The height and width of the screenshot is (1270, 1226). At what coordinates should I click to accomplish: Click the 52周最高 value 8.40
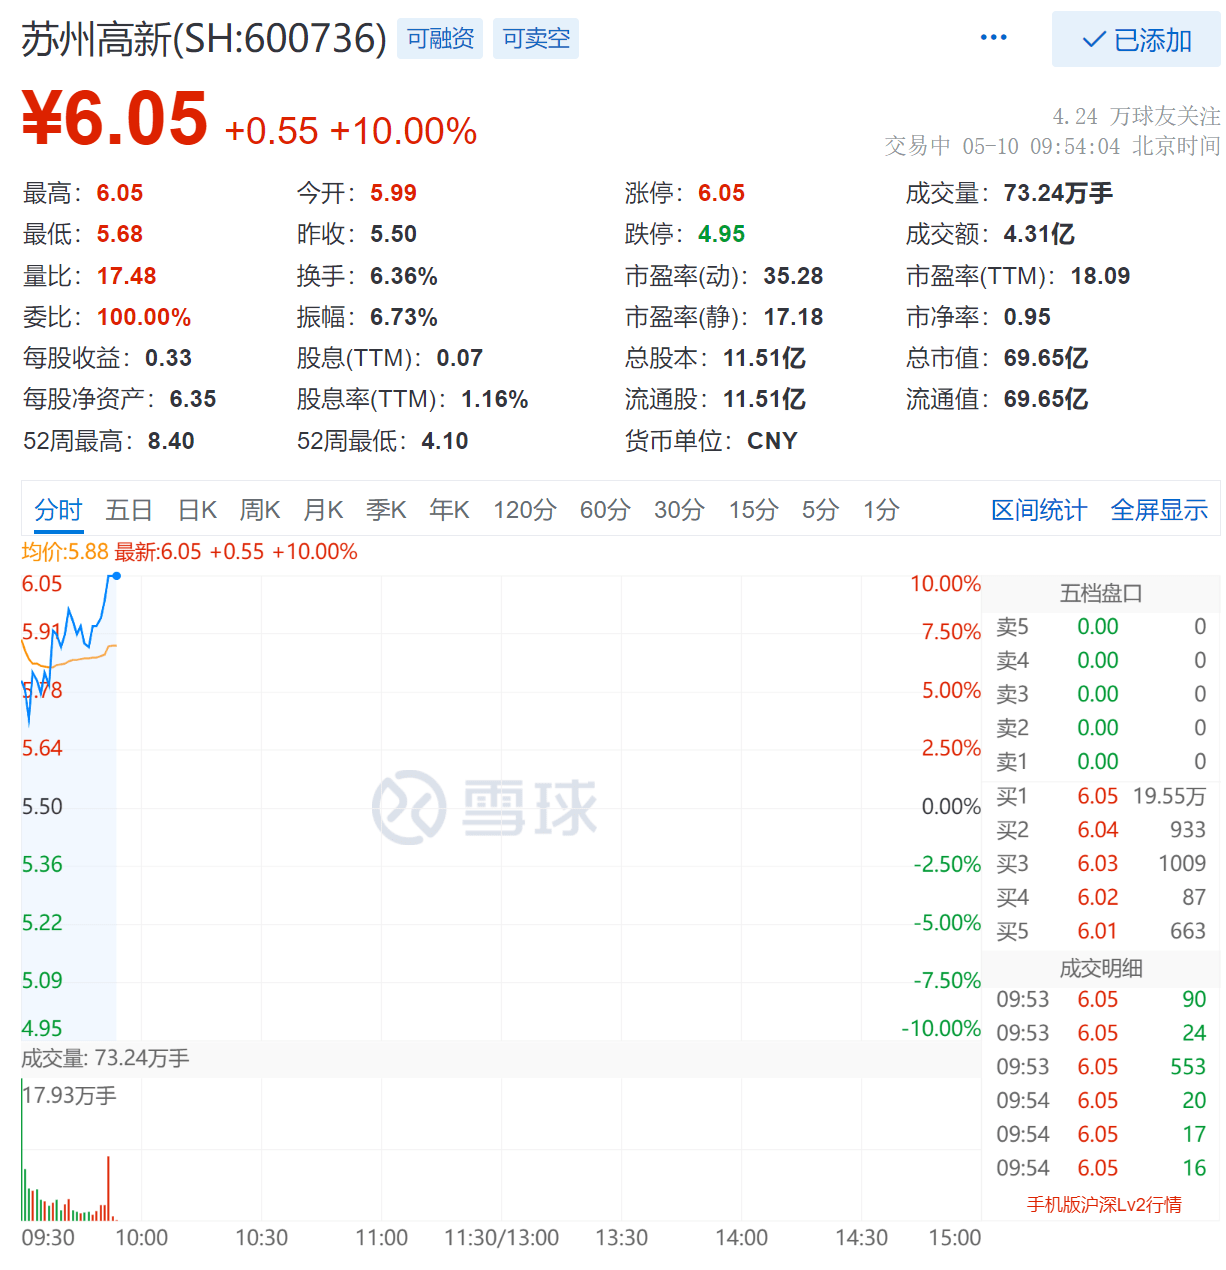point(171,441)
